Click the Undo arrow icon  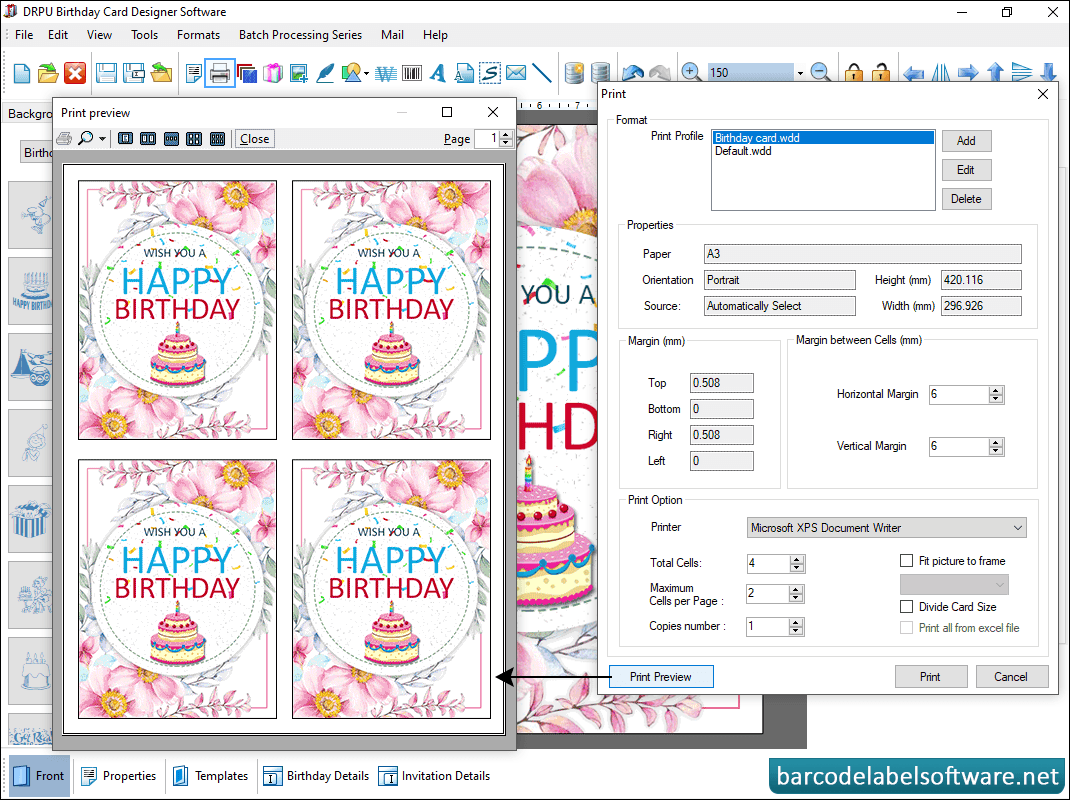click(633, 72)
